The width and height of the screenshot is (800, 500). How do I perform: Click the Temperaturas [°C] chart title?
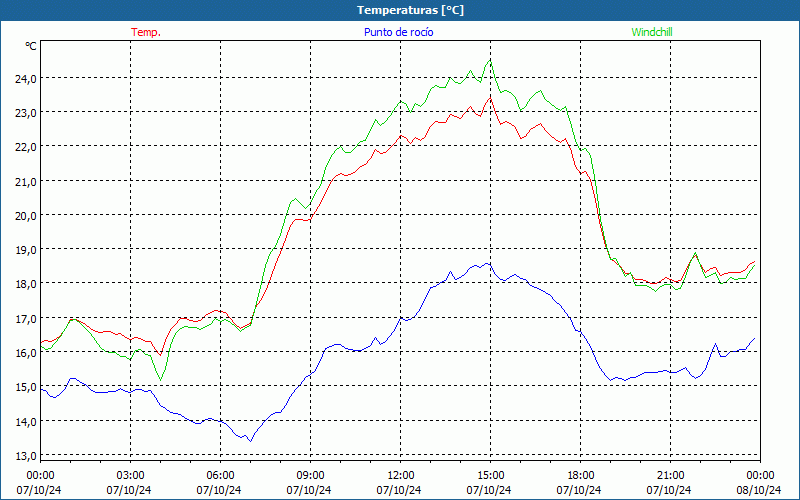coord(410,10)
